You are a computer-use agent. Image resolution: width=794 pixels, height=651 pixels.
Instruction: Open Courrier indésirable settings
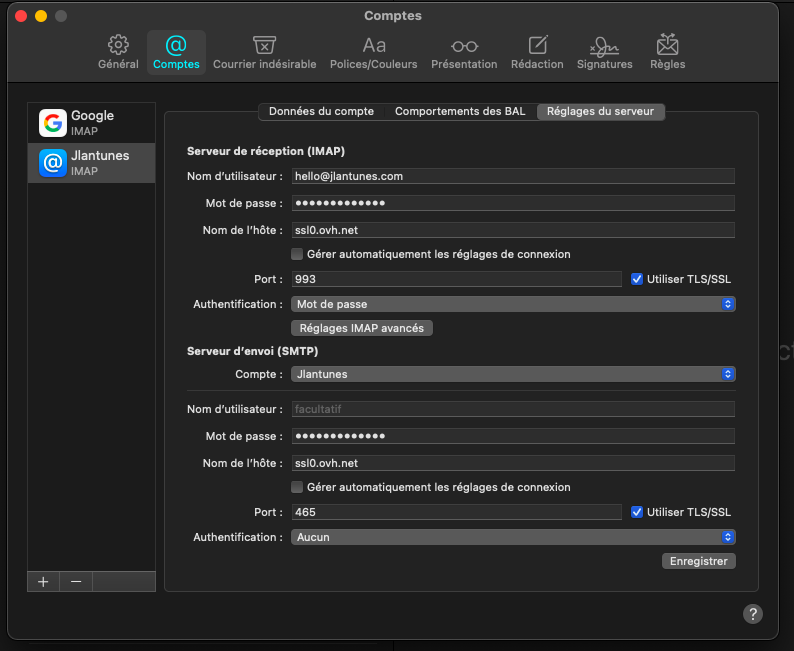(264, 52)
